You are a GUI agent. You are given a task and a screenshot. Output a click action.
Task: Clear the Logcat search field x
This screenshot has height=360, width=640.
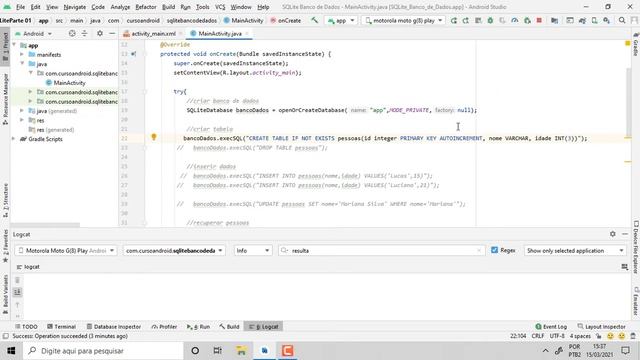(x=479, y=251)
